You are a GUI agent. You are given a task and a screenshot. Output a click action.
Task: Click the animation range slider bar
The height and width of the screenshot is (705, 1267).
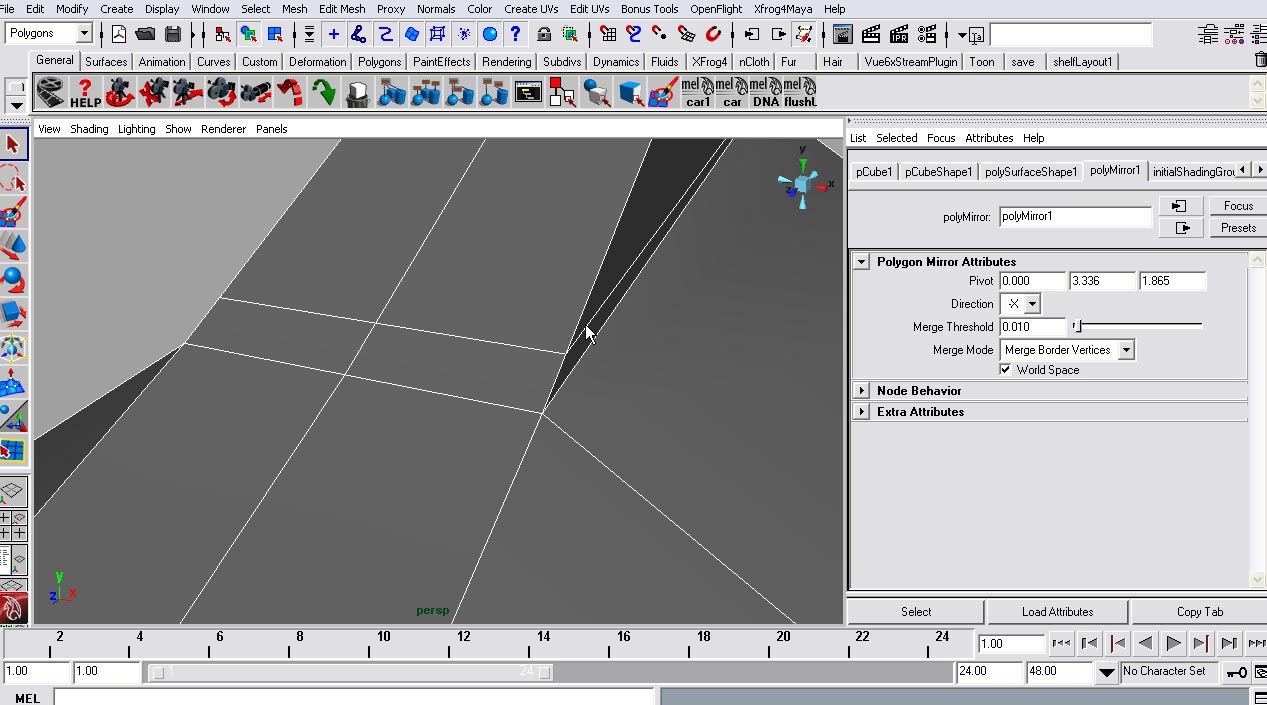(350, 672)
